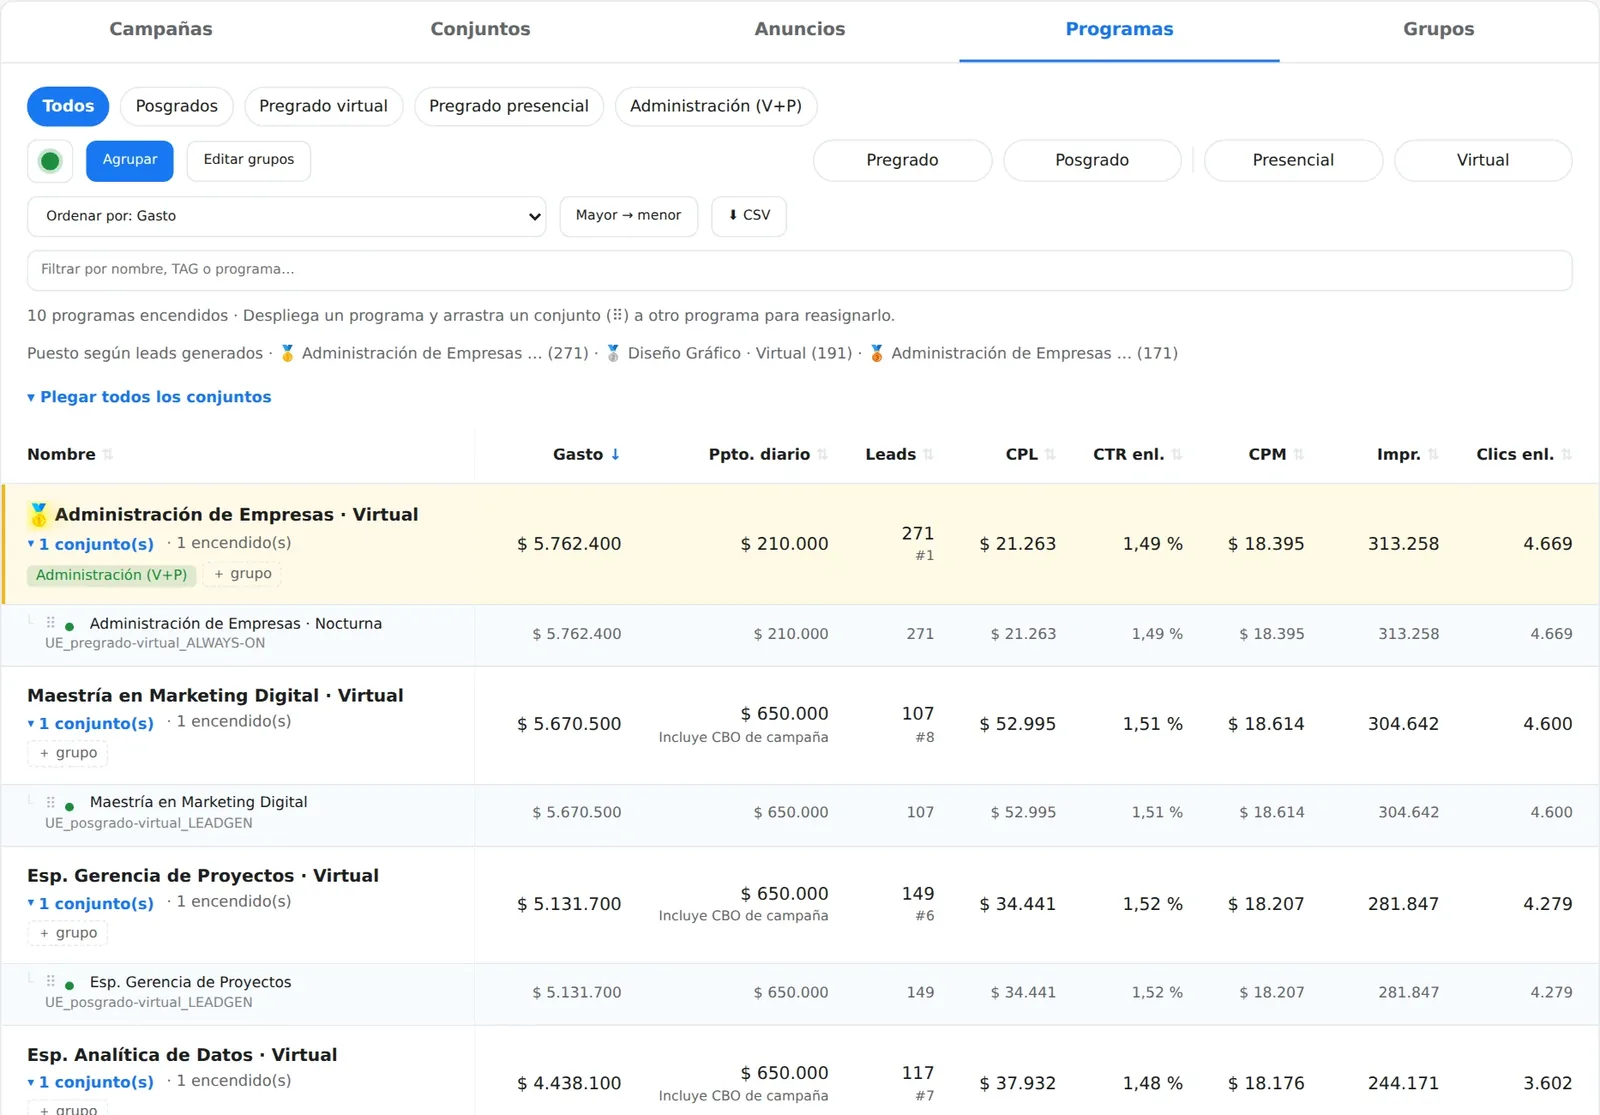Switch sort direction Mayor → menor
The image size is (1600, 1115).
pos(628,216)
